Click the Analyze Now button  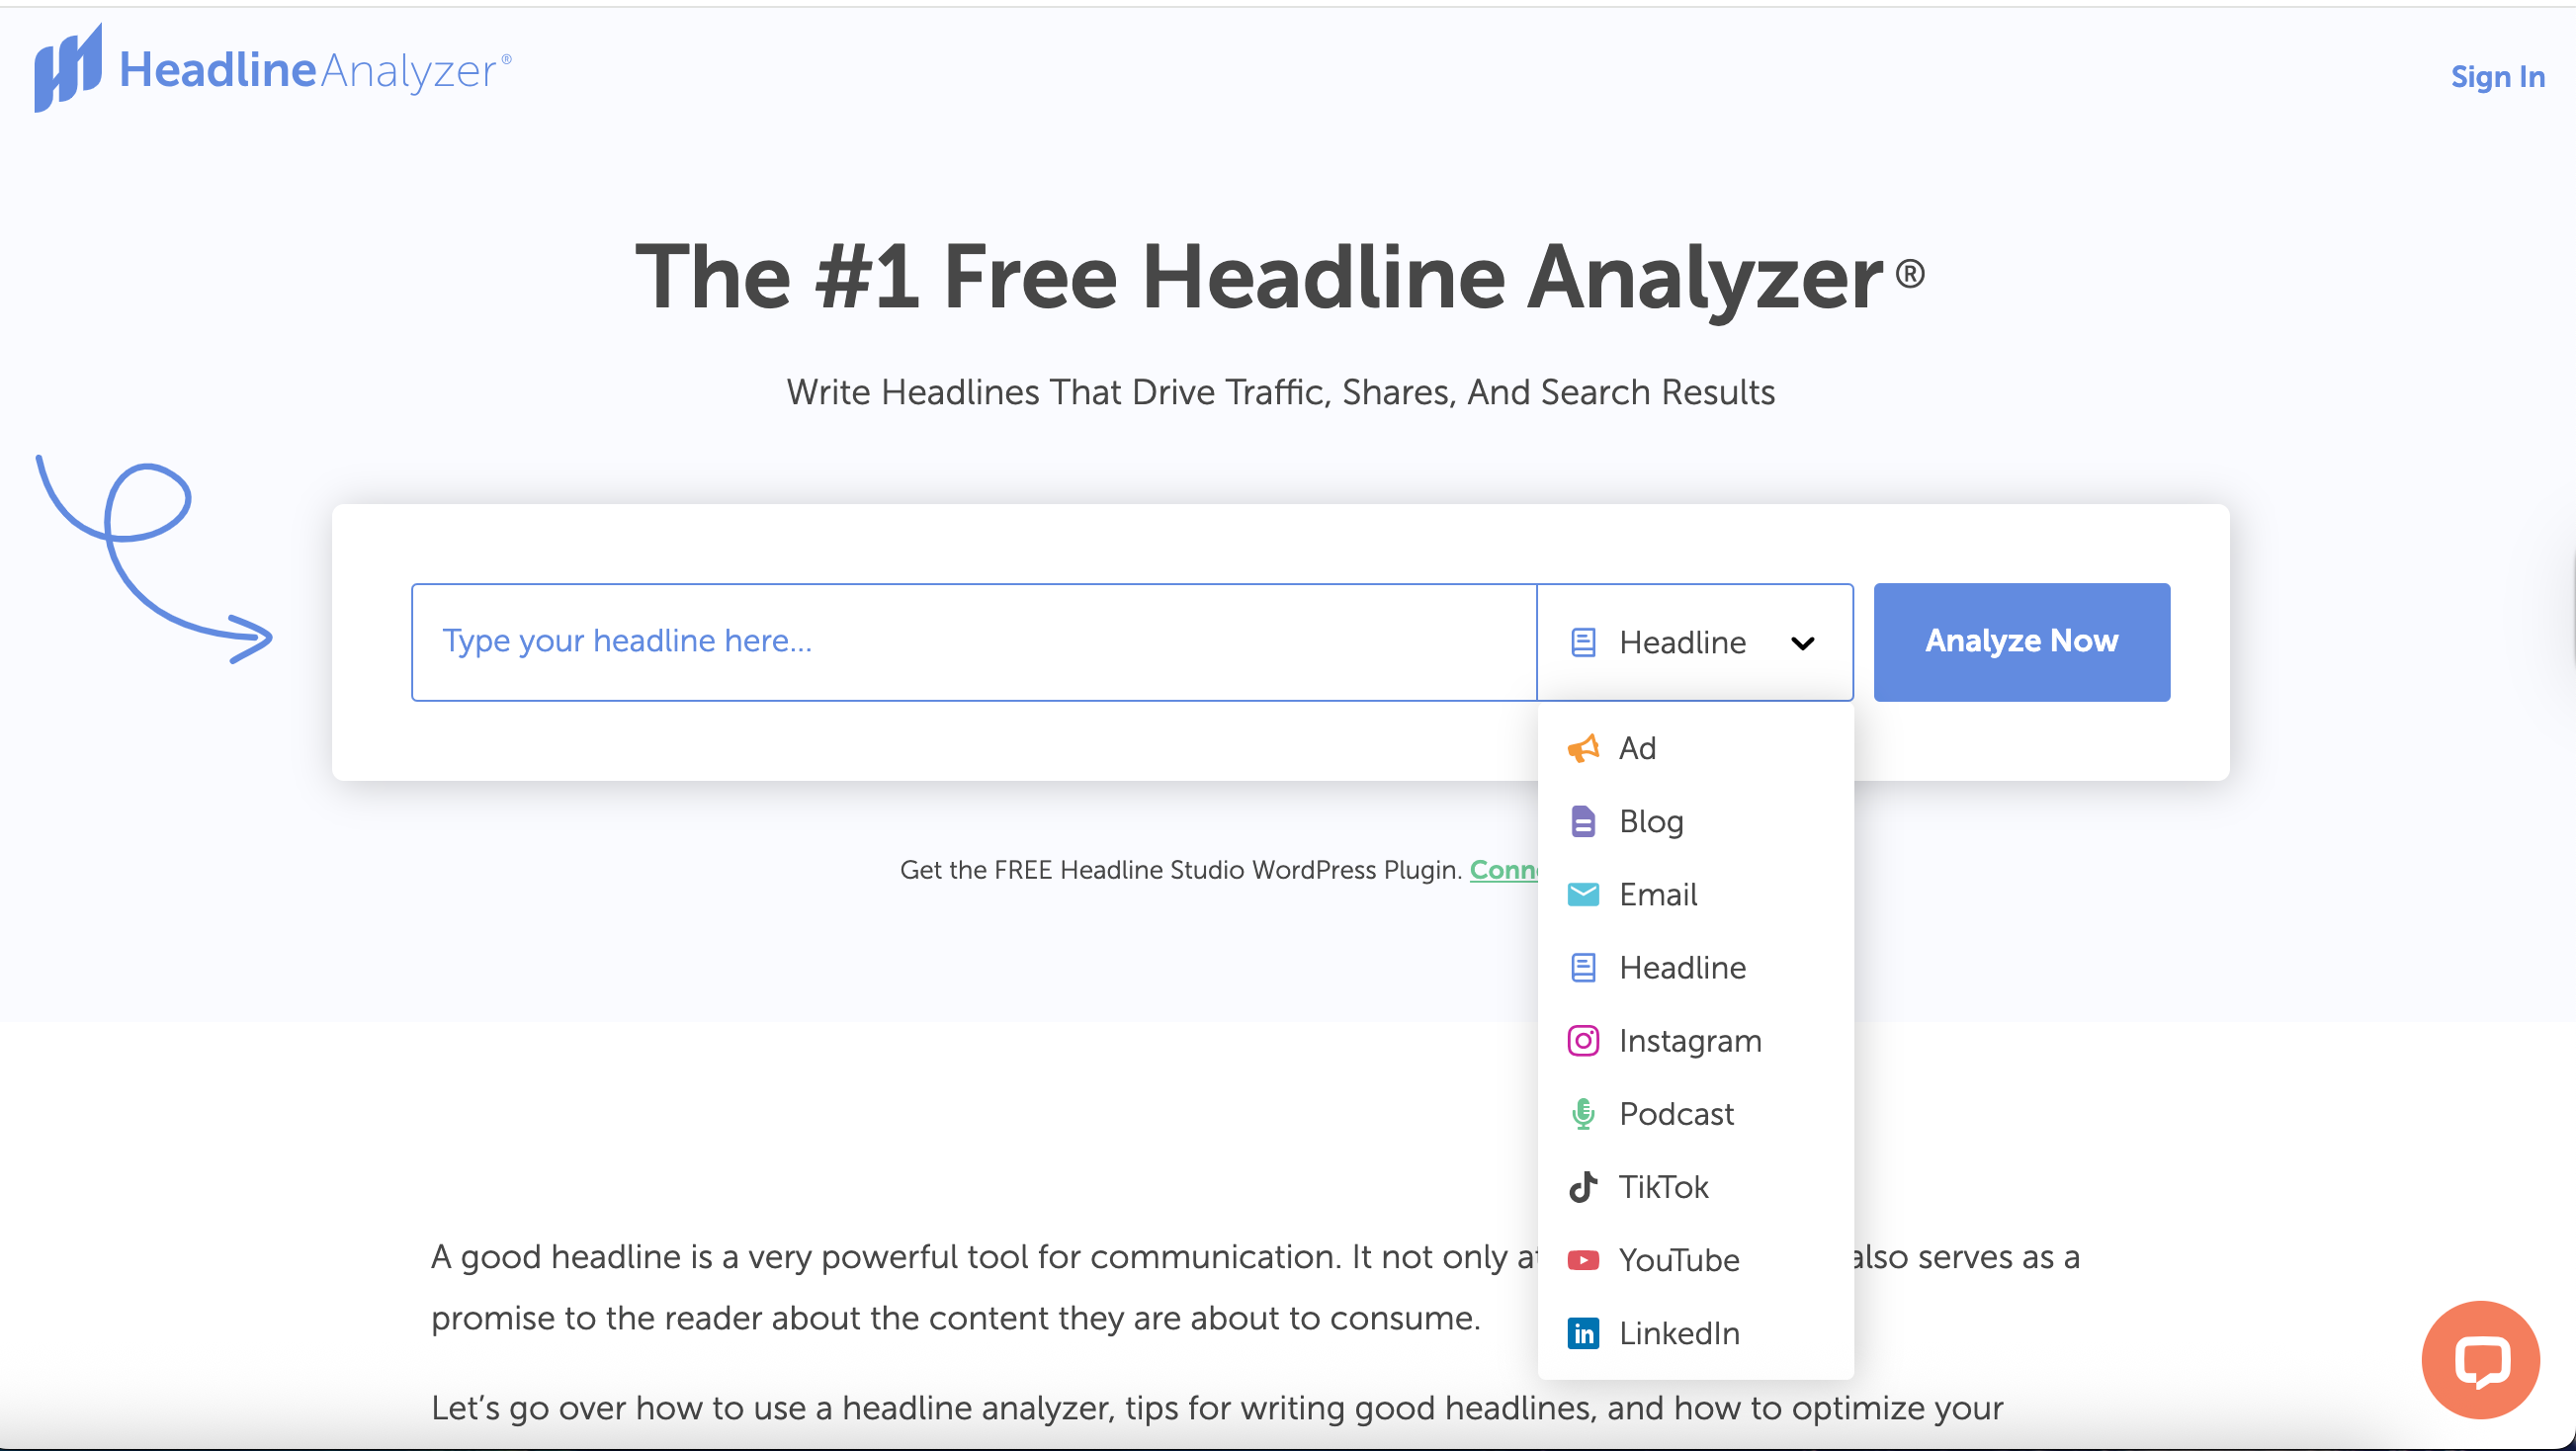click(2021, 641)
